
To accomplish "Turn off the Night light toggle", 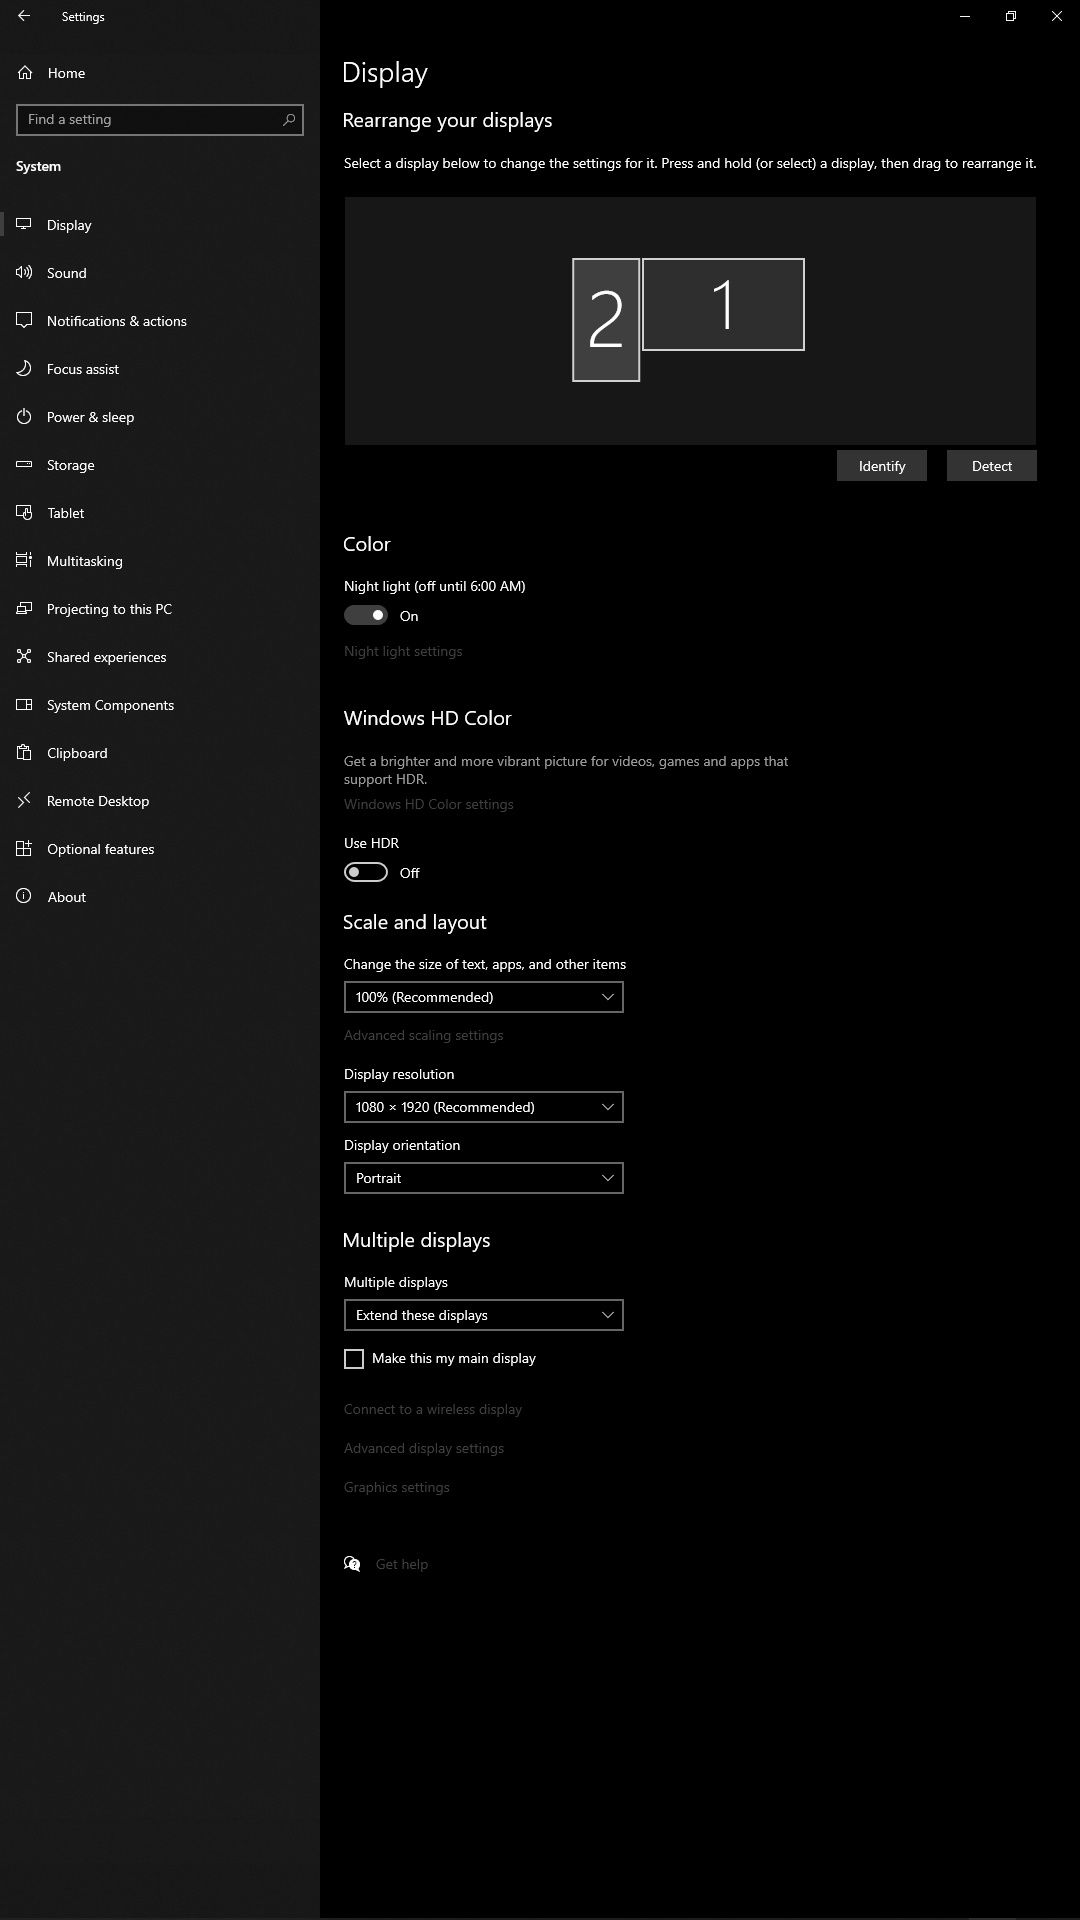I will [366, 615].
